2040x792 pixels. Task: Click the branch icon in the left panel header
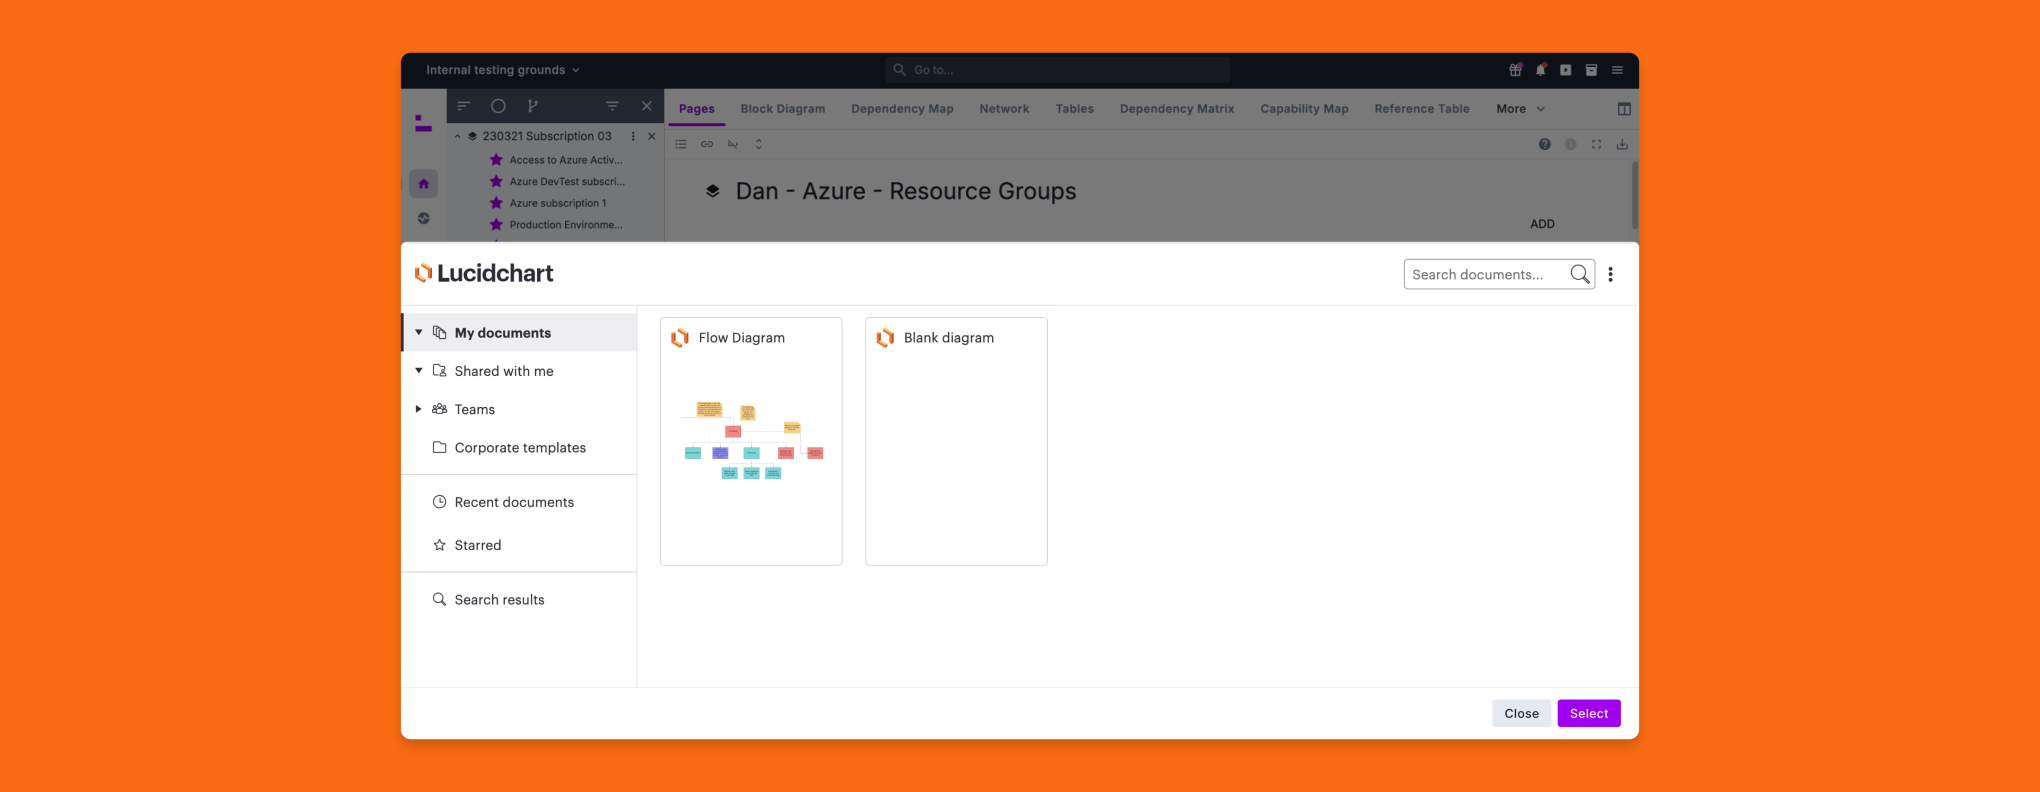(x=533, y=106)
